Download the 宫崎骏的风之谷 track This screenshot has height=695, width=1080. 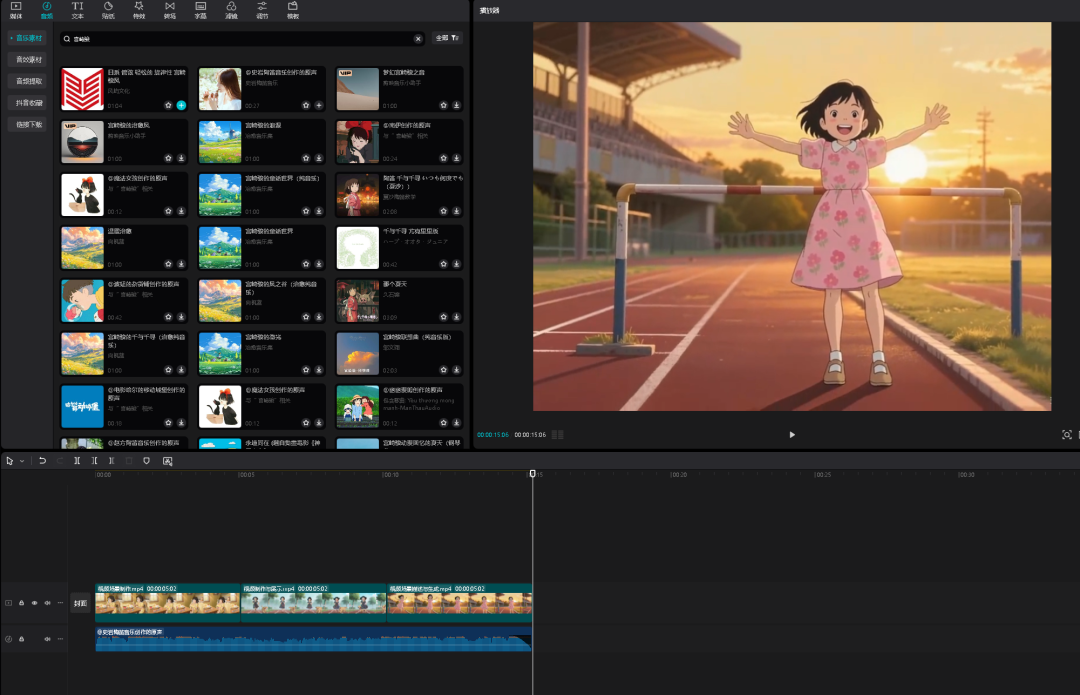tap(319, 318)
